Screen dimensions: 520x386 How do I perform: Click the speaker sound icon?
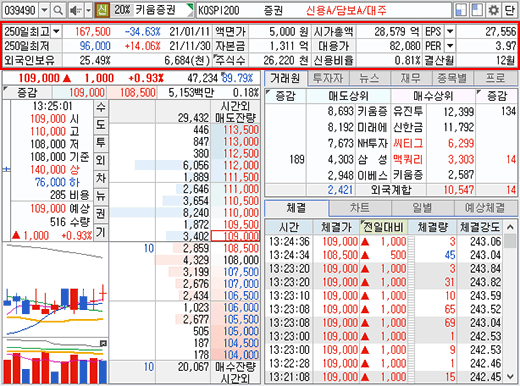click(76, 10)
